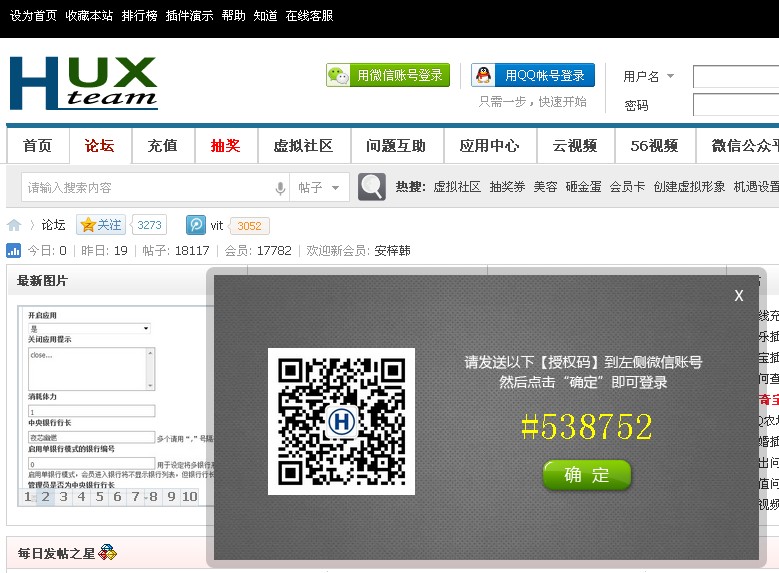Click 排行榜 in the top bar
Viewport: 779px width, 573px height.
pos(140,16)
